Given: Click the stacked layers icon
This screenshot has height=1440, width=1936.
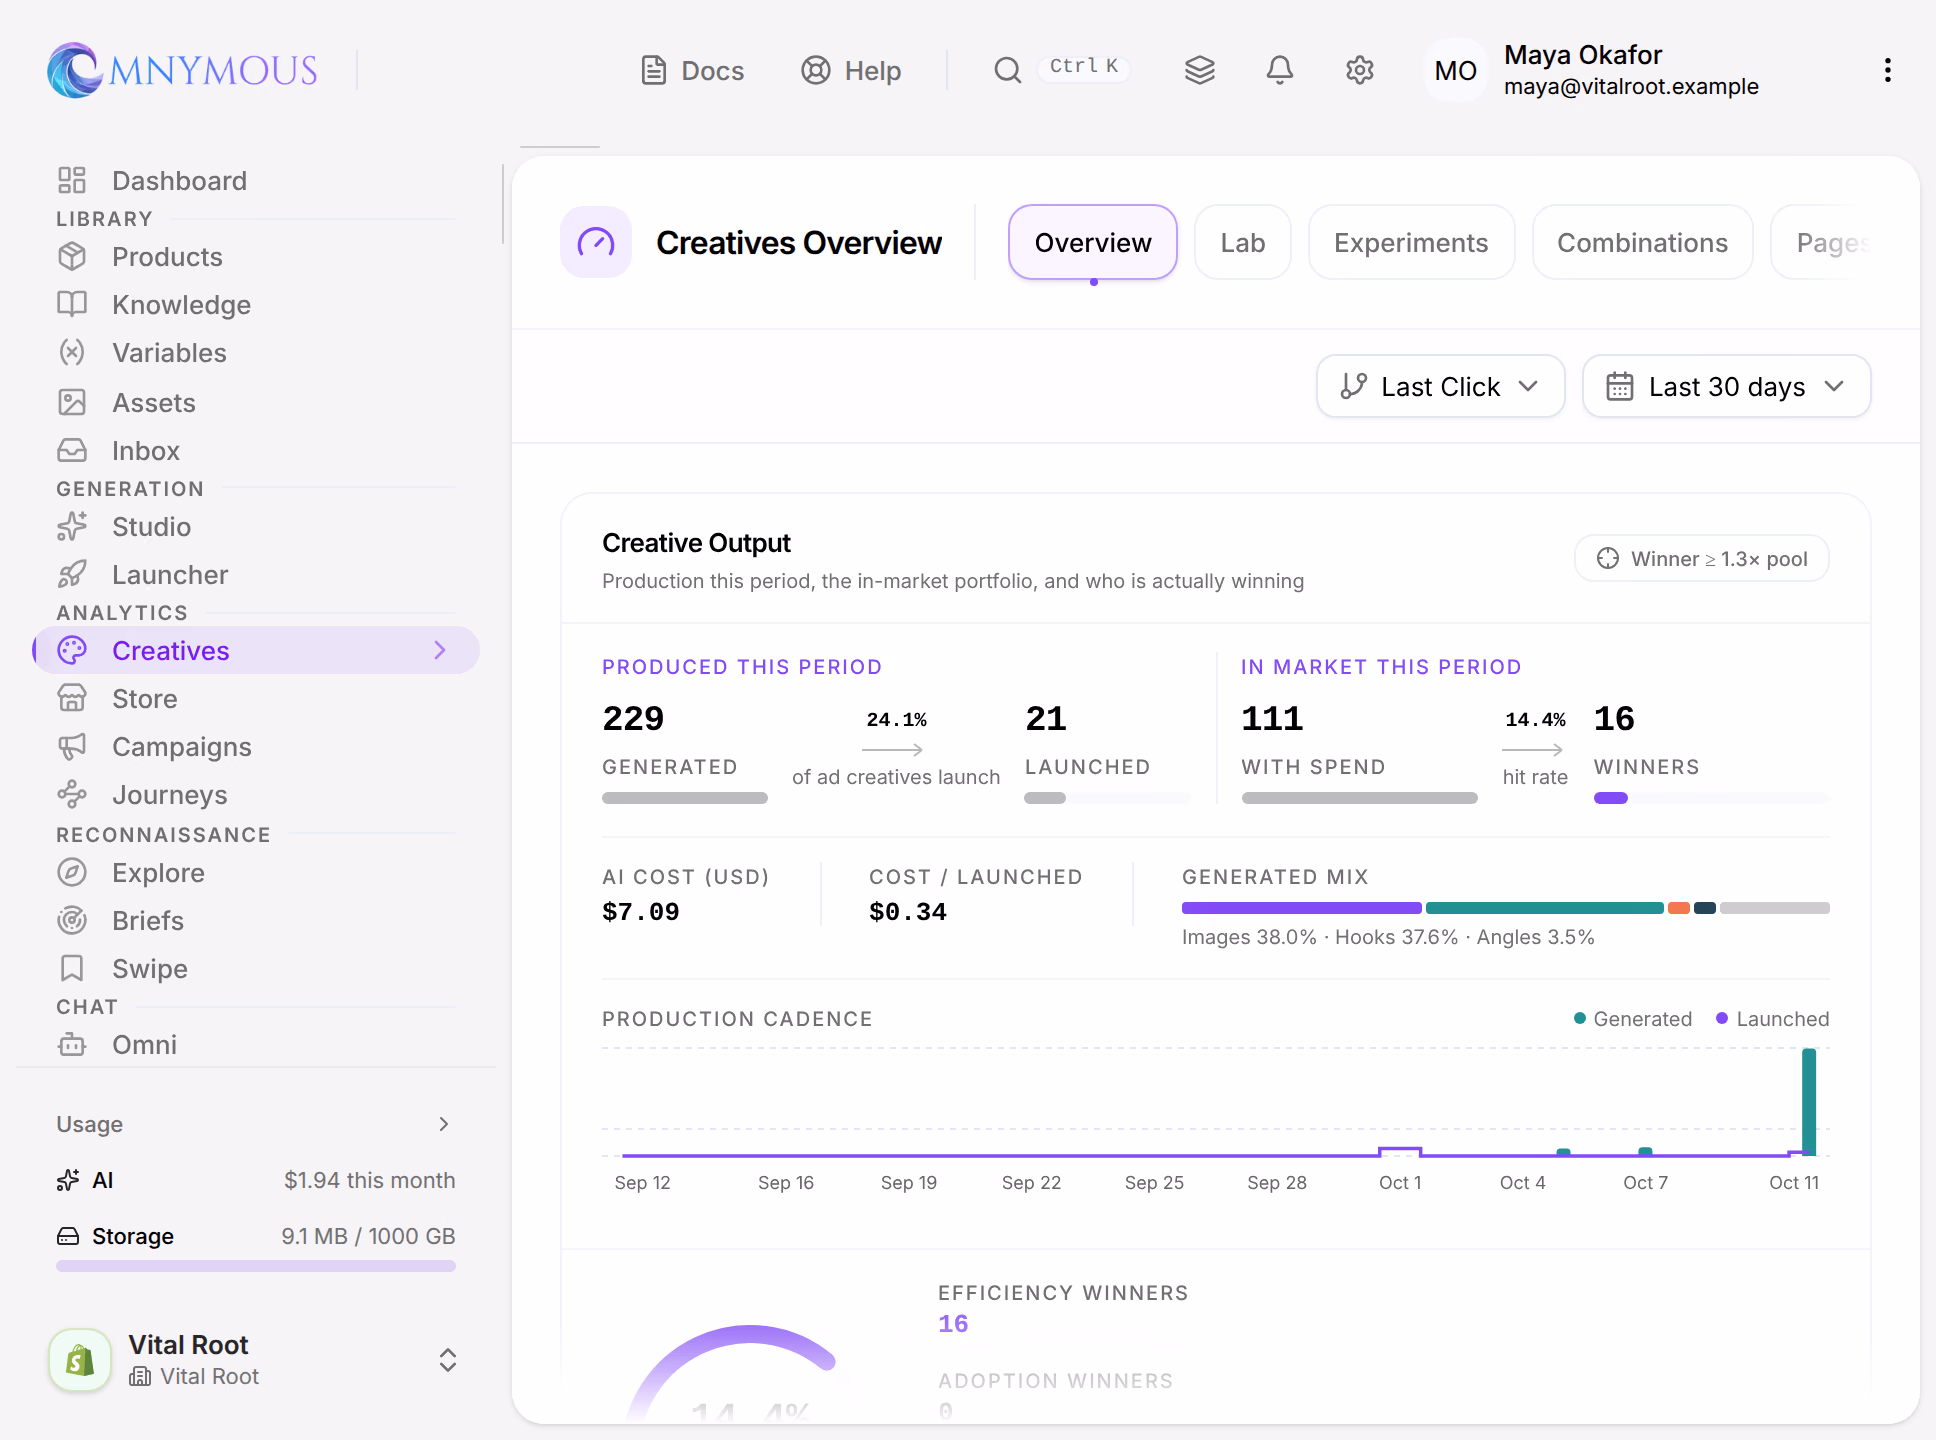Looking at the screenshot, I should pyautogui.click(x=1199, y=70).
